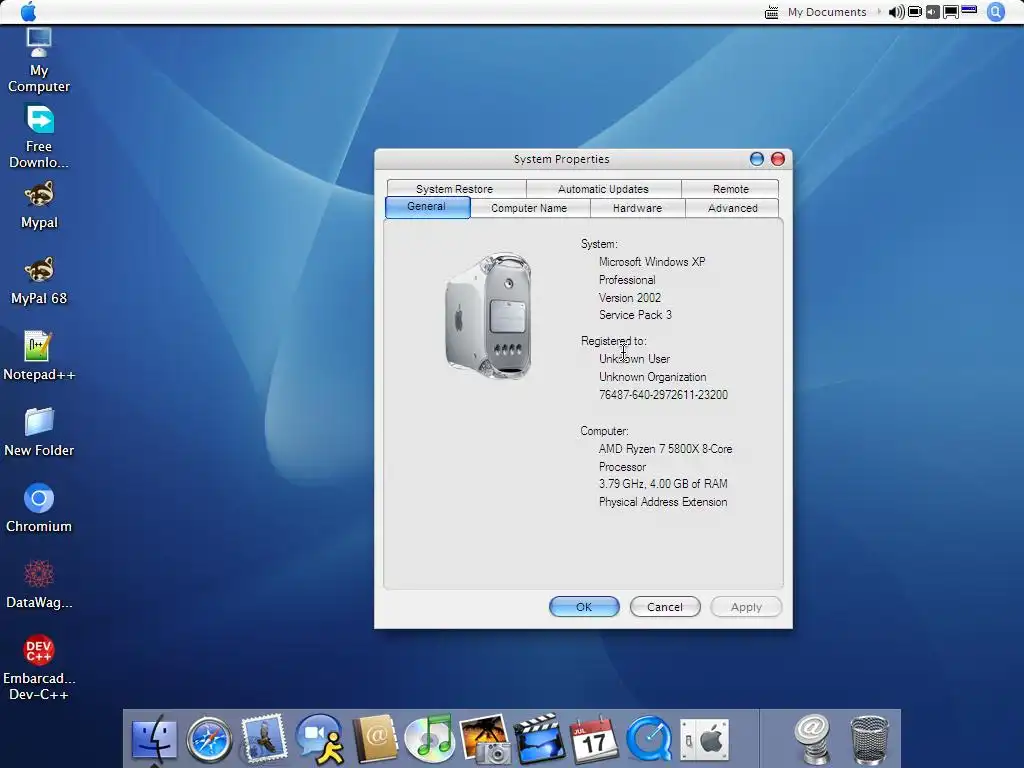Click the 3.79 GHz, 4.00 GB of RAM line
The height and width of the screenshot is (768, 1024).
coord(663,484)
